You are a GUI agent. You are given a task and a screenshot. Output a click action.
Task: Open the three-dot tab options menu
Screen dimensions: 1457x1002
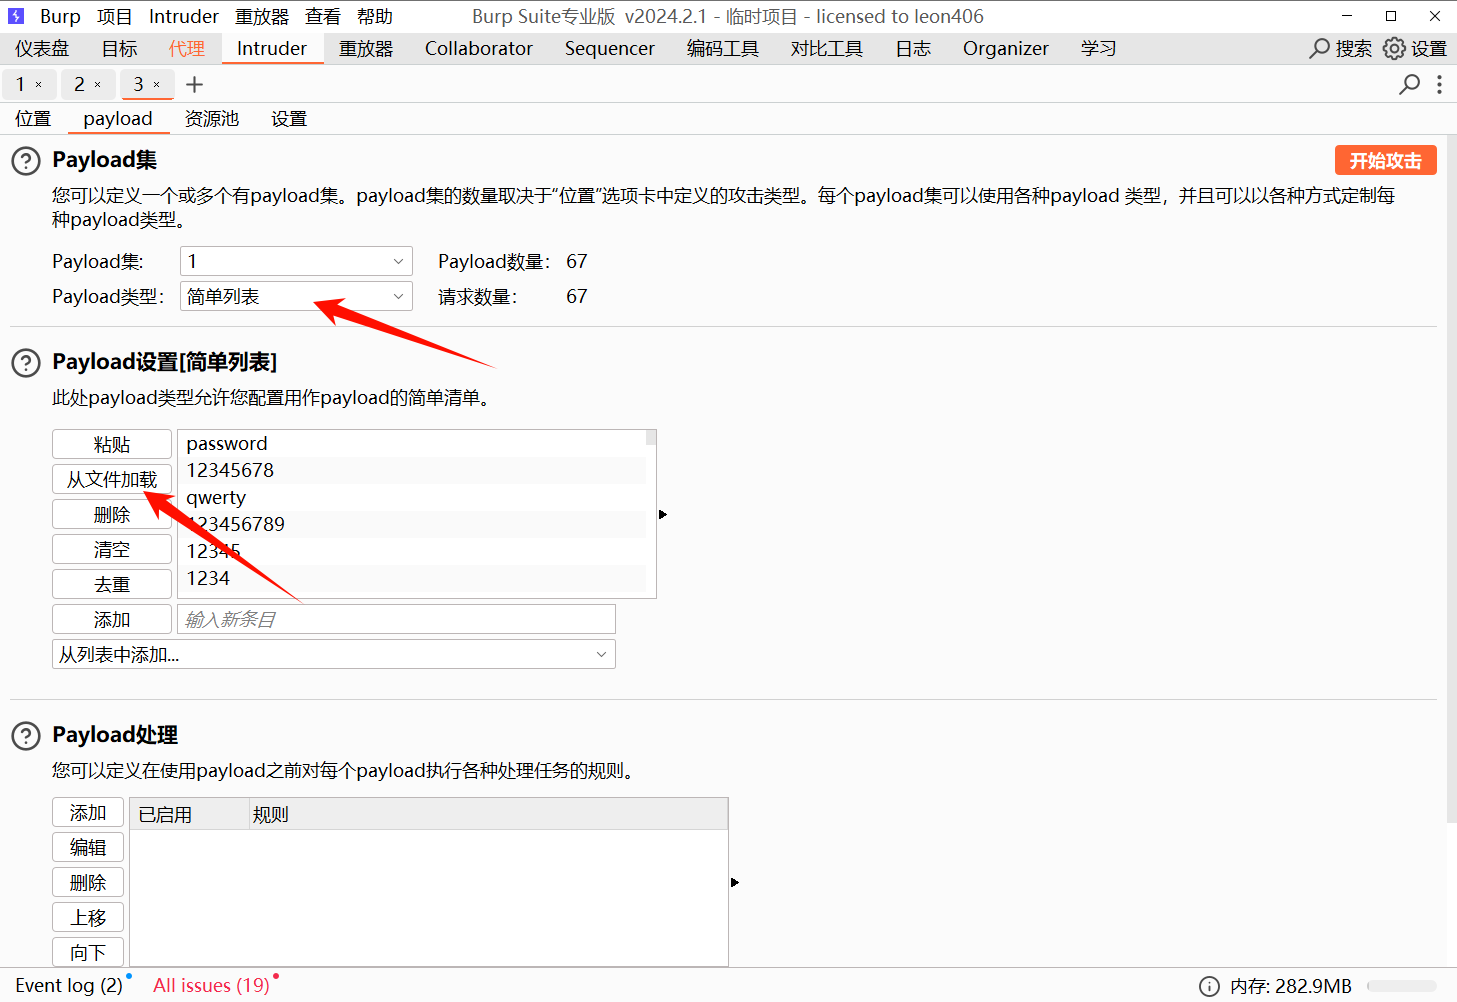pos(1439,85)
